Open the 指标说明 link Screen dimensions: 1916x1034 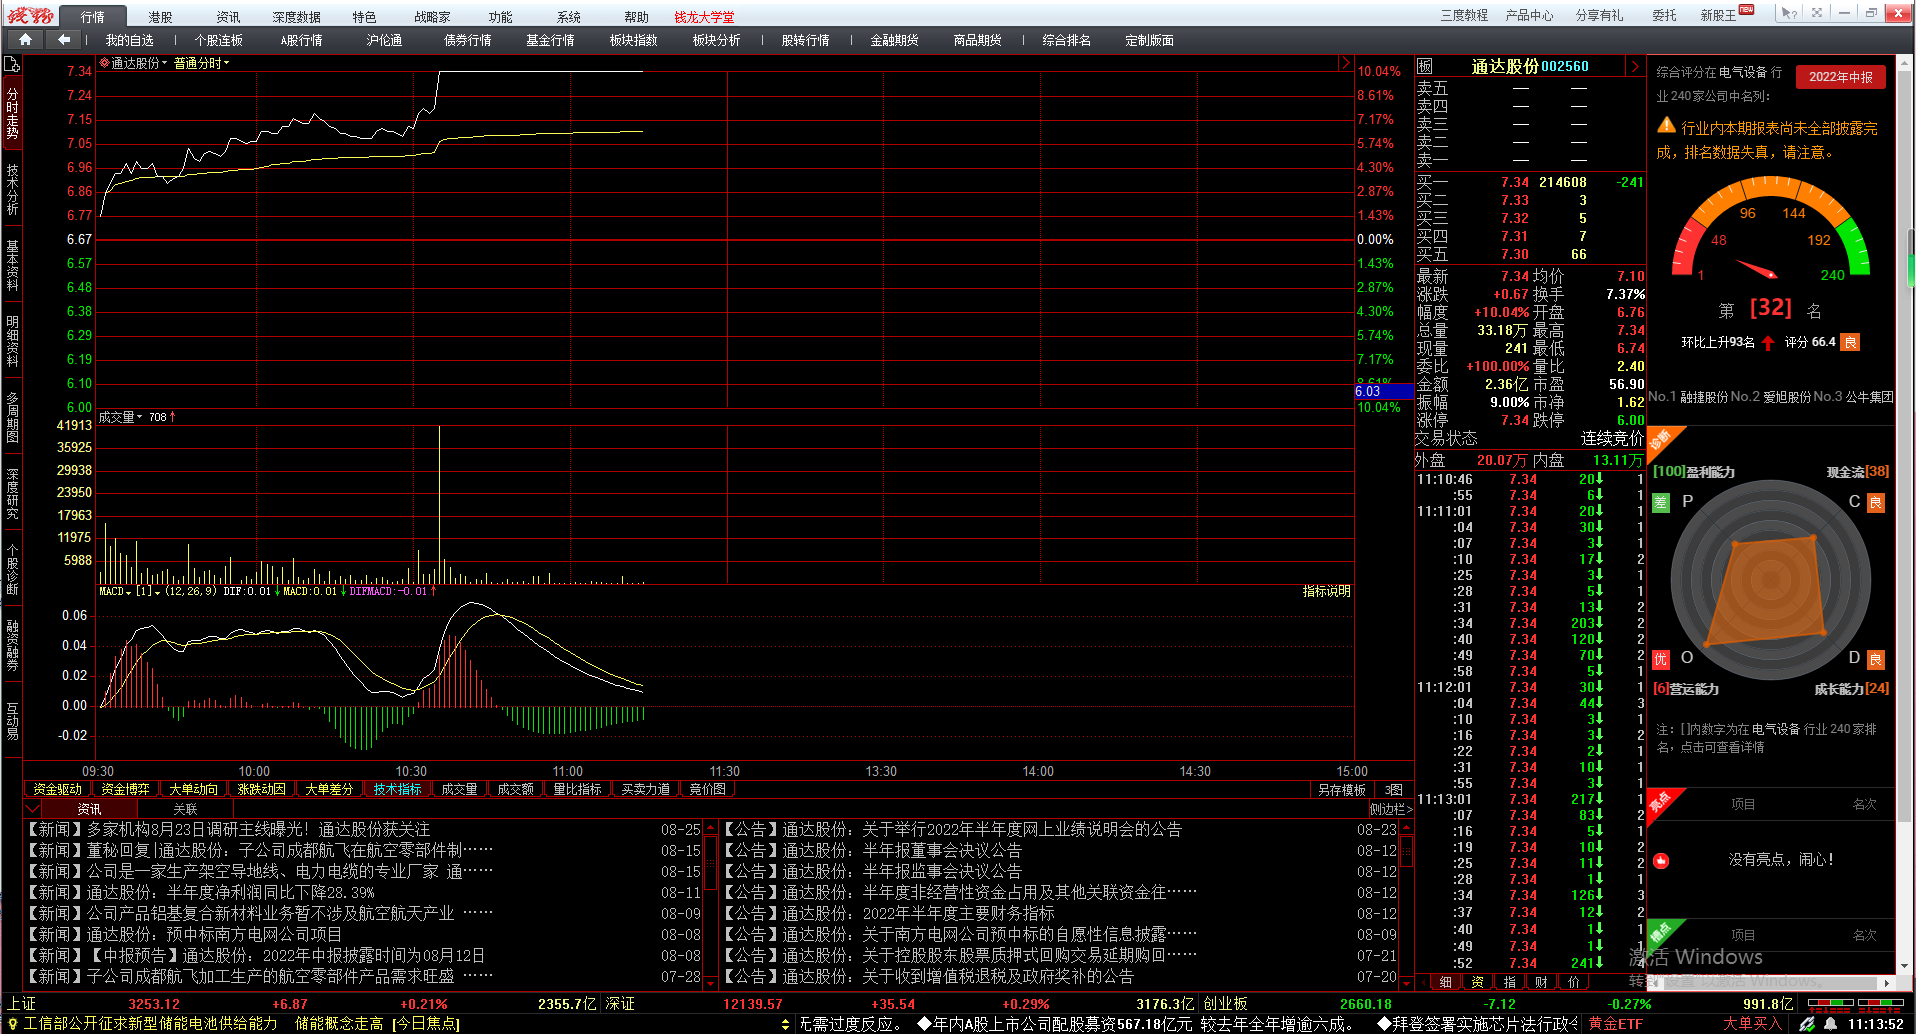coord(1326,591)
